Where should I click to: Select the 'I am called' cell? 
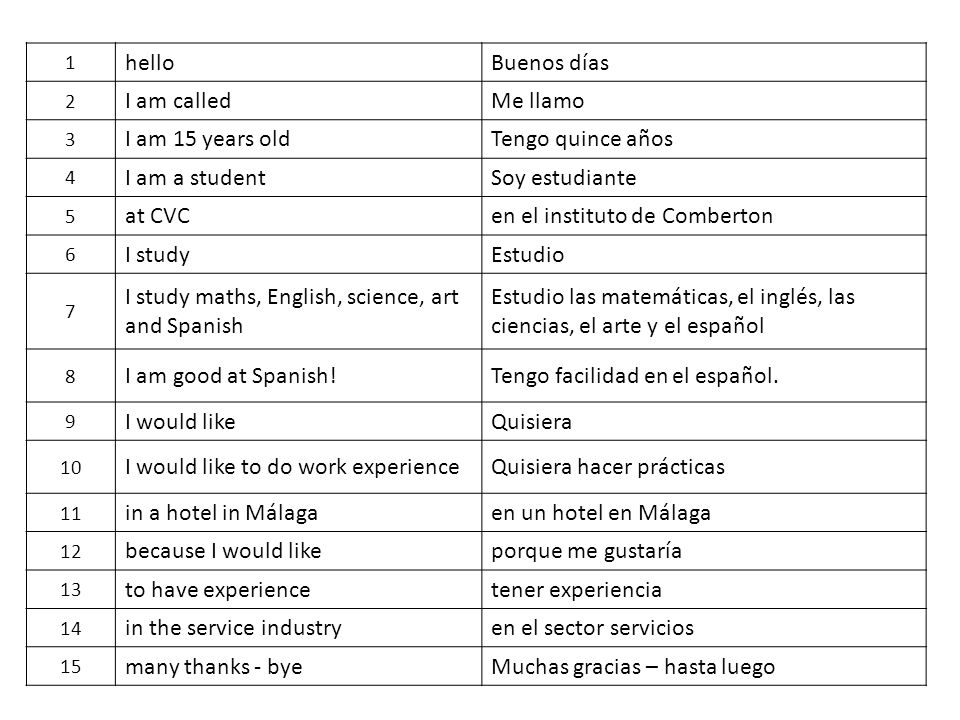click(x=298, y=100)
